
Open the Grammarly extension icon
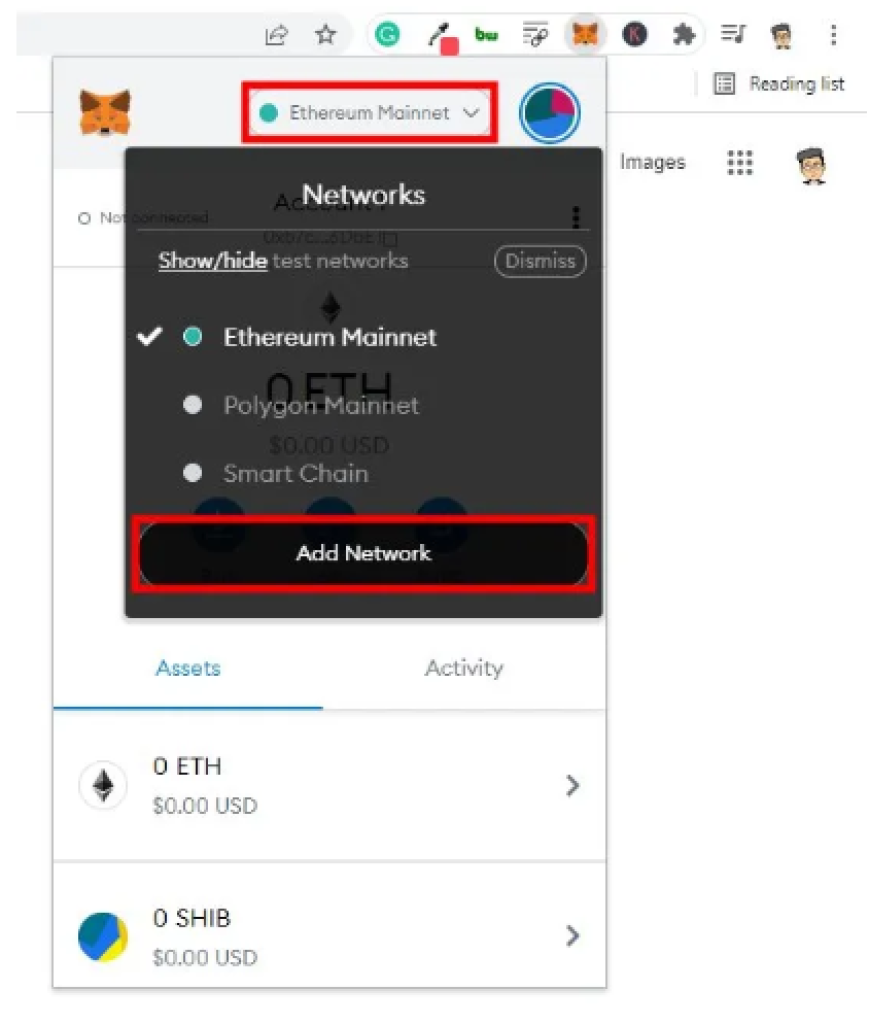387,34
